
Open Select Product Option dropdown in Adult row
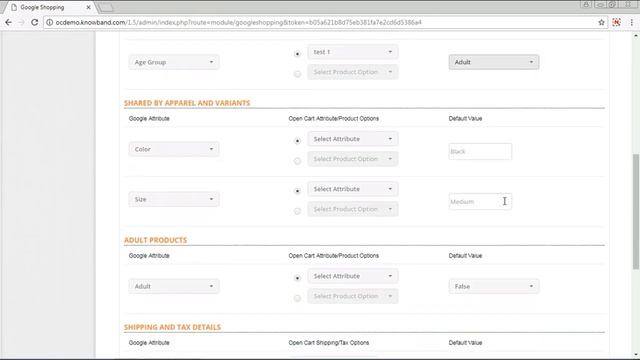(353, 296)
